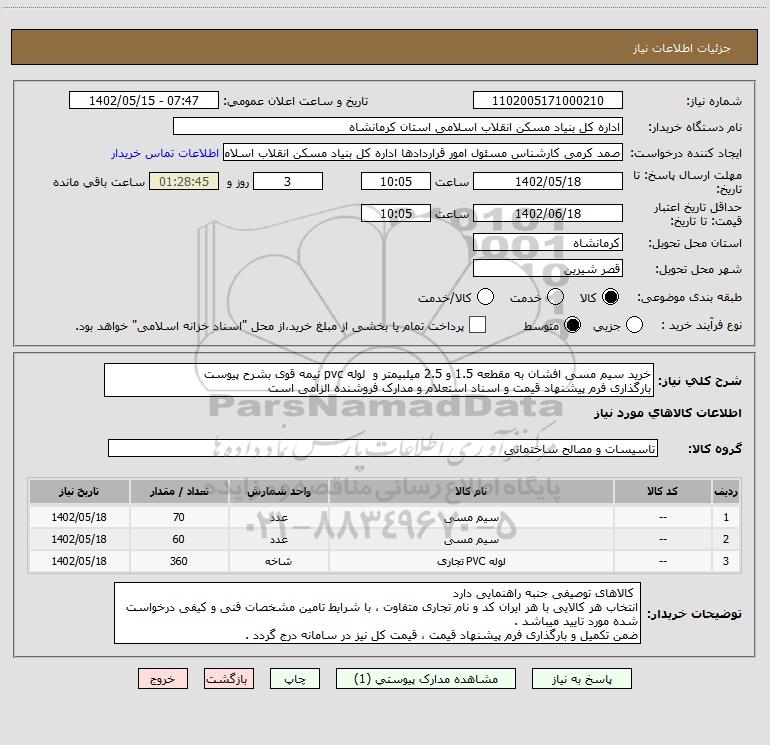Toggle the Islamic treasury payment checkbox
This screenshot has width=770, height=745.
477,325
